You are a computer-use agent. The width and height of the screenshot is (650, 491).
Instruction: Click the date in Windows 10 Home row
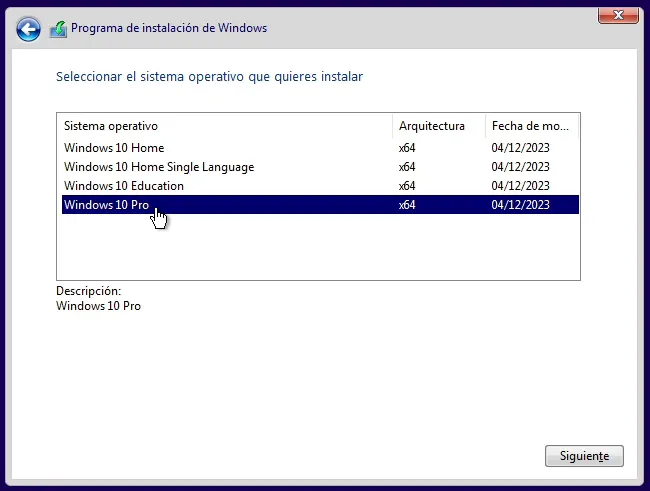click(520, 148)
